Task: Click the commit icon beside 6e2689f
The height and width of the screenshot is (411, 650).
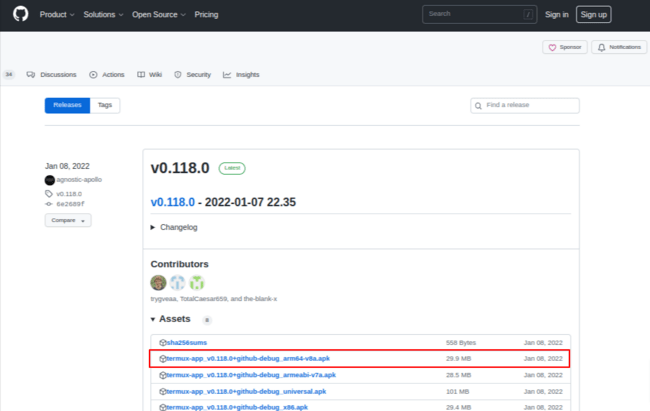Action: (x=49, y=204)
